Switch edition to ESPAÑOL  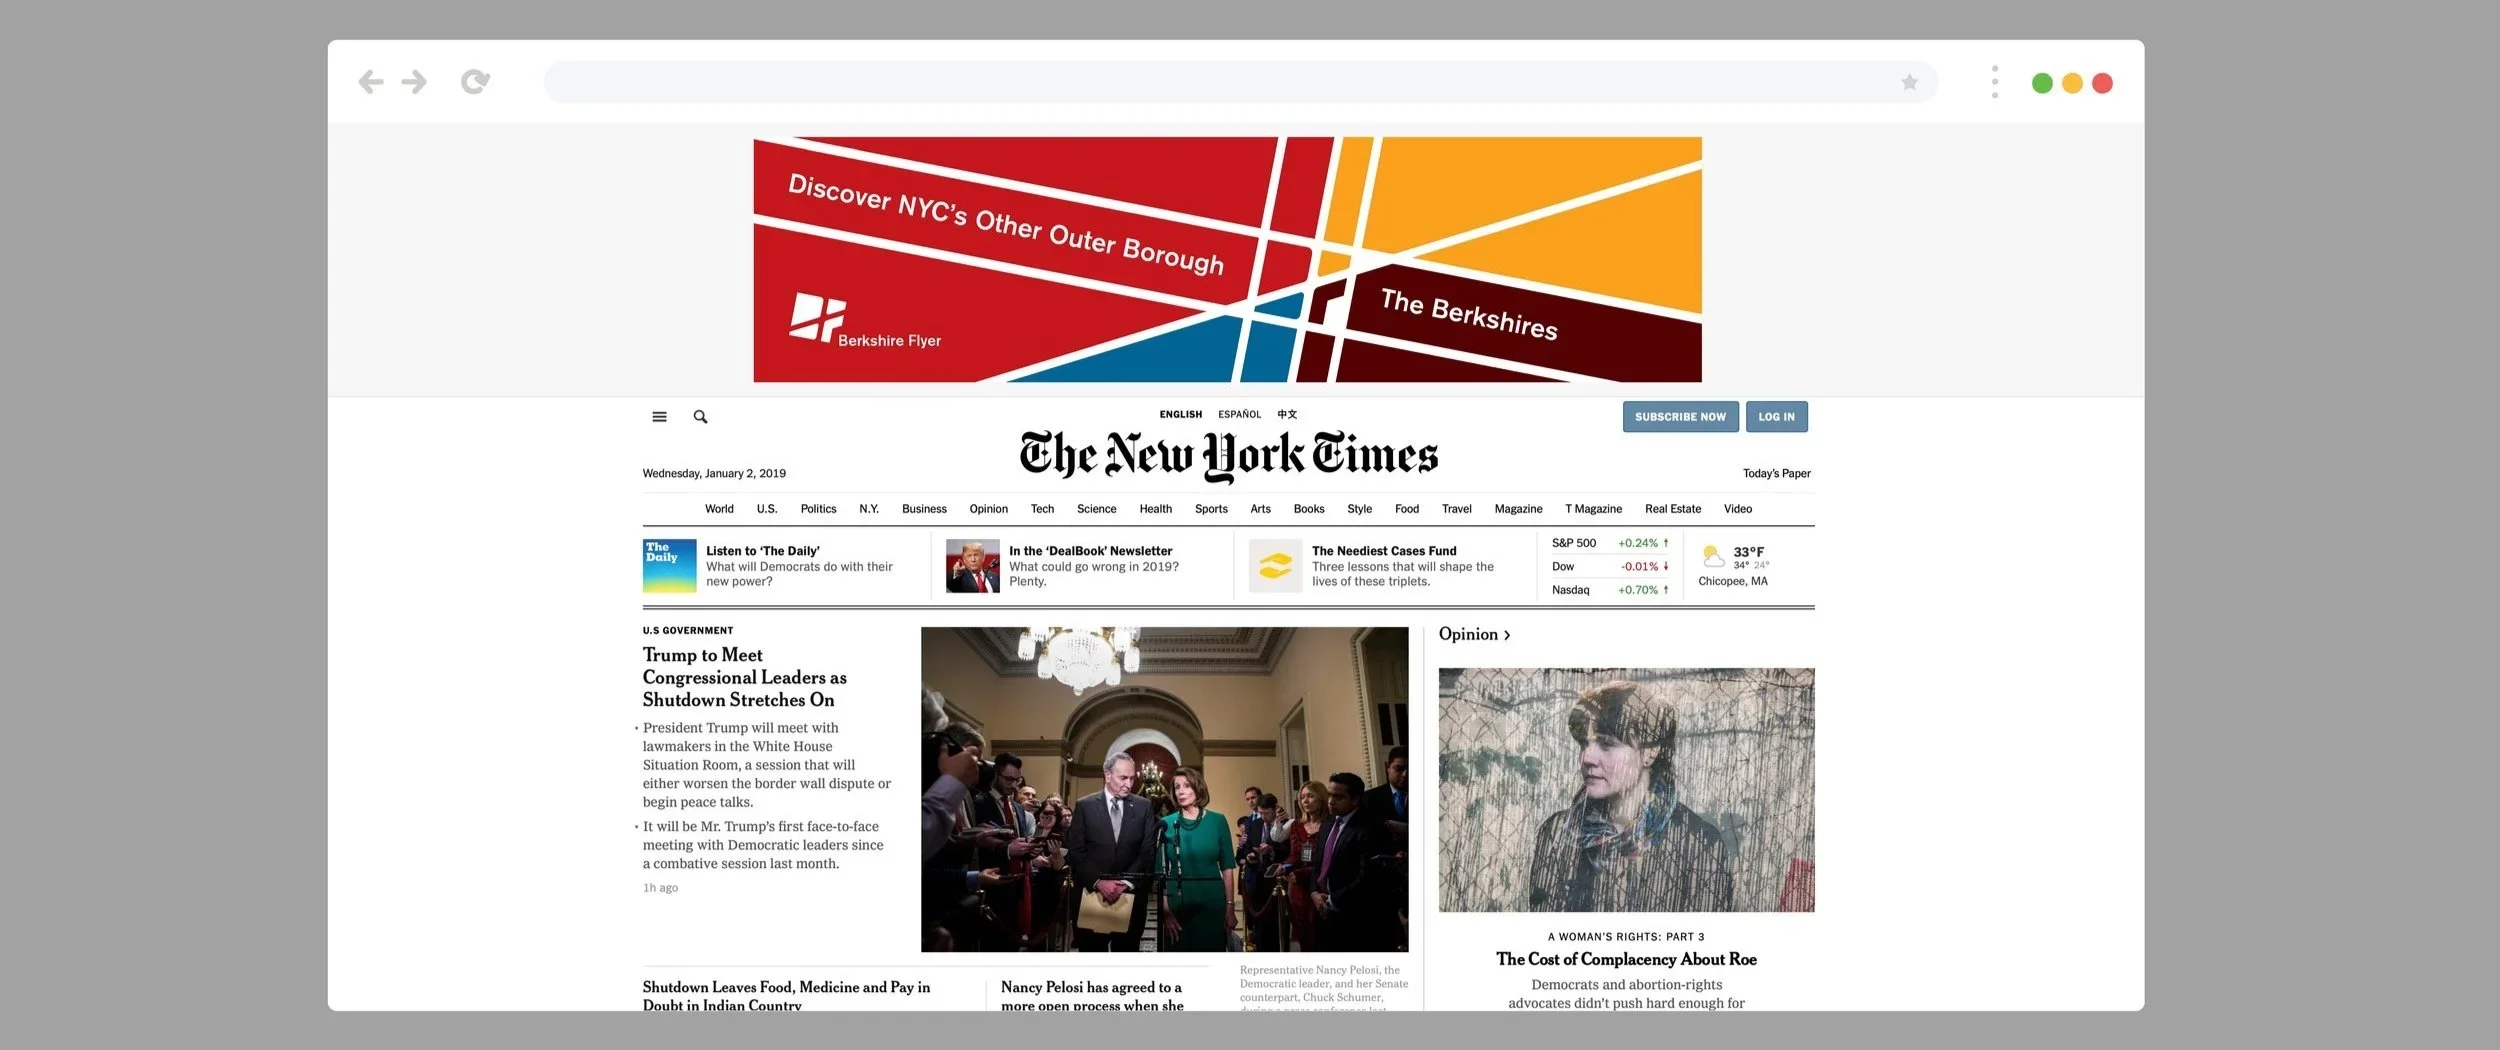(x=1239, y=414)
